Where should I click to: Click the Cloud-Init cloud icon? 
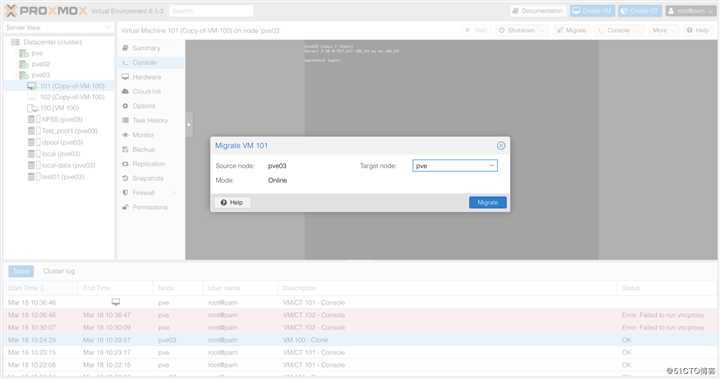(x=125, y=91)
